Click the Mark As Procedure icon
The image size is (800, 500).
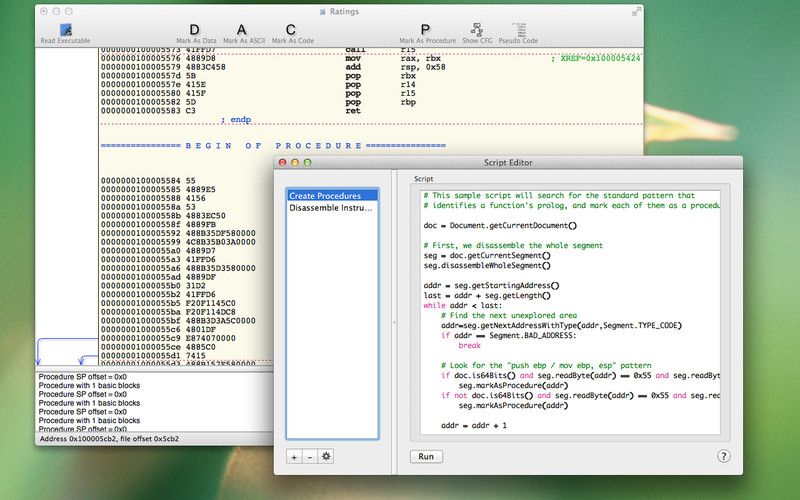click(x=425, y=30)
